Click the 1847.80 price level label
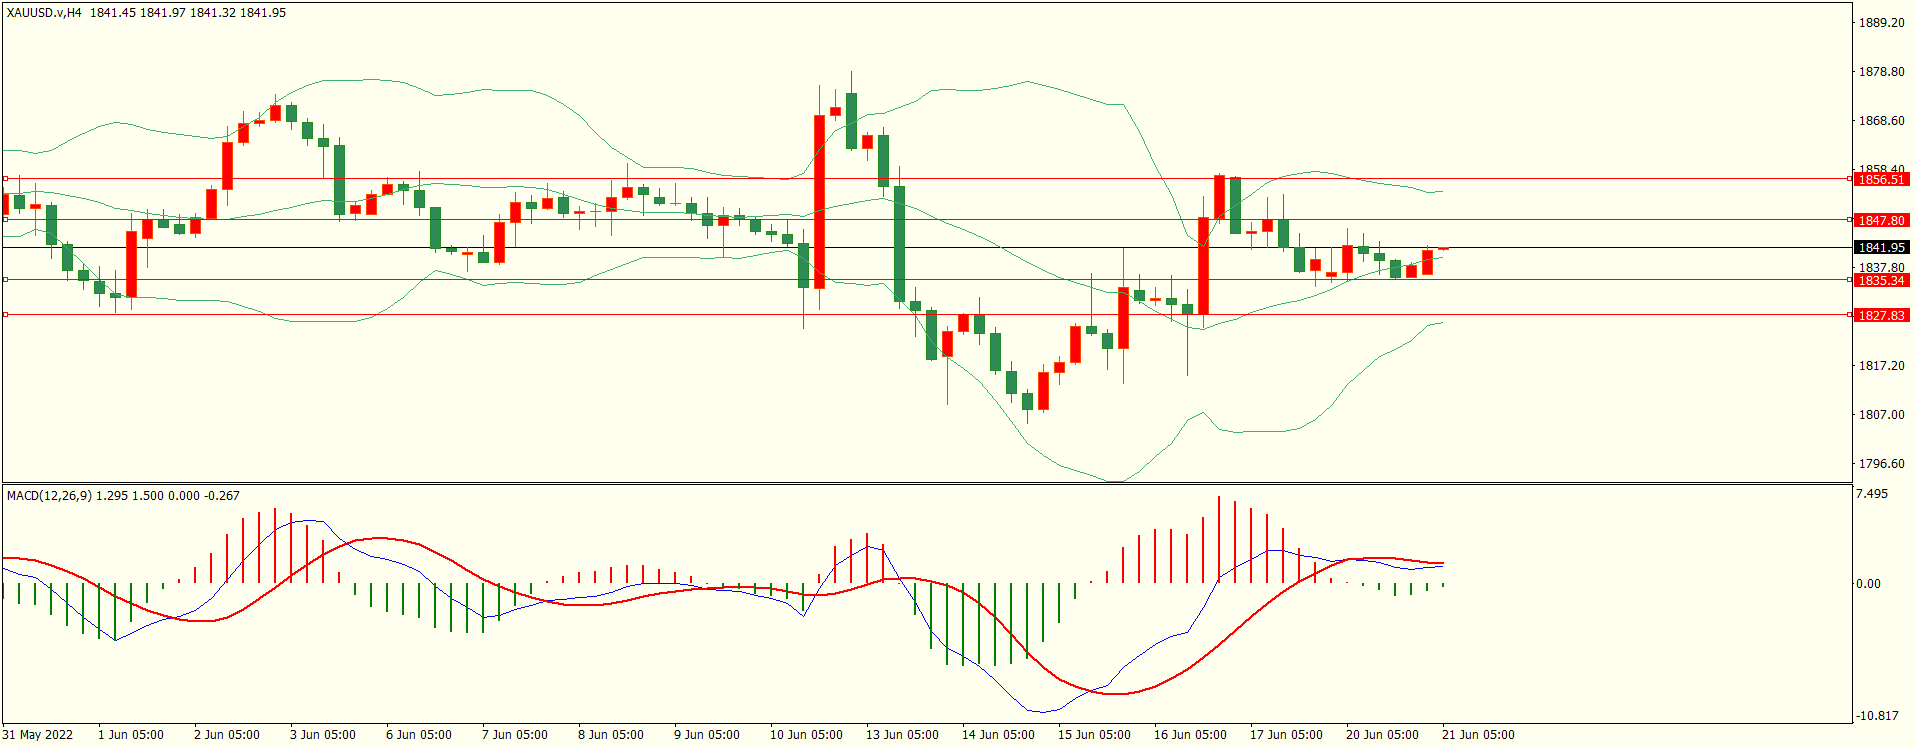The width and height of the screenshot is (1916, 747). (x=1881, y=221)
